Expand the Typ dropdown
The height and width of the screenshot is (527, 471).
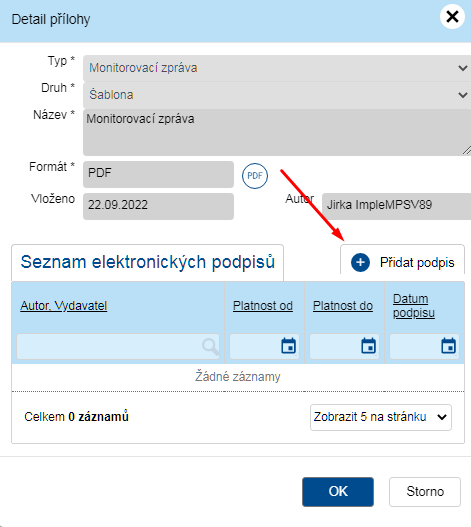click(x=277, y=68)
